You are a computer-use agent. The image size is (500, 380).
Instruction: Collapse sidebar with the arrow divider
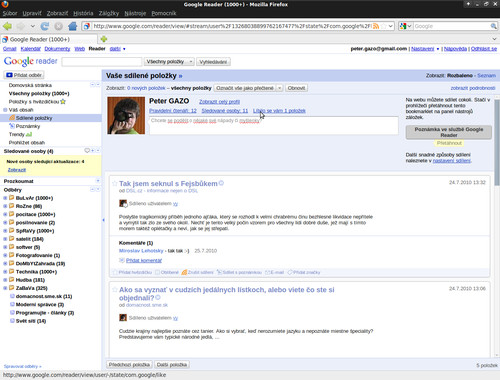pos(103,220)
